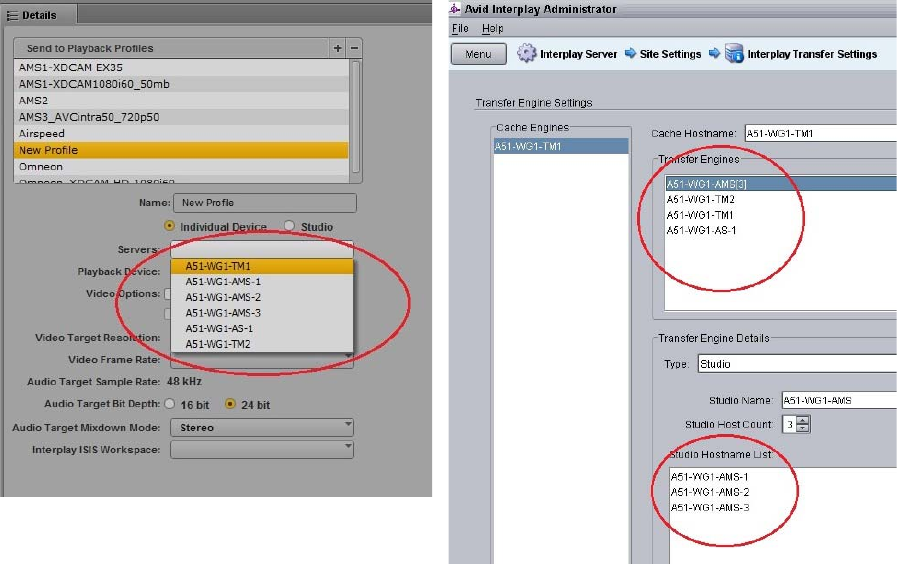Remove selected playback profile with minus button
This screenshot has width=897, height=564.
[354, 48]
